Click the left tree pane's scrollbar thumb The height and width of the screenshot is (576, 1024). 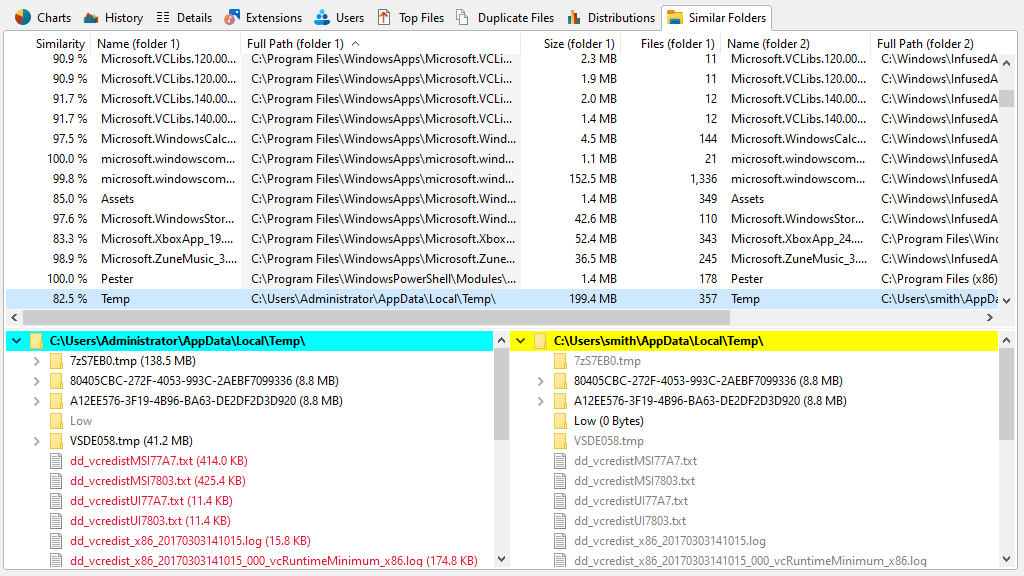pyautogui.click(x=502, y=394)
